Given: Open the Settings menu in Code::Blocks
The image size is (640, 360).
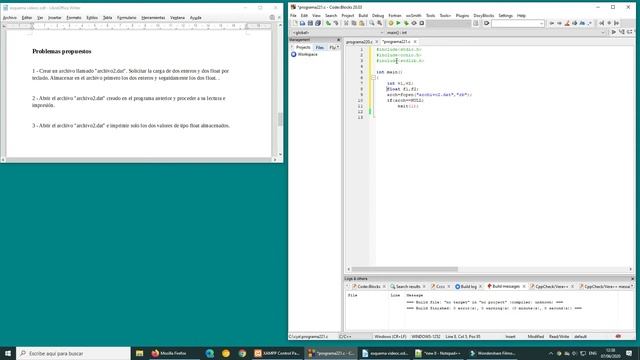Looking at the screenshot, I should pos(505,16).
